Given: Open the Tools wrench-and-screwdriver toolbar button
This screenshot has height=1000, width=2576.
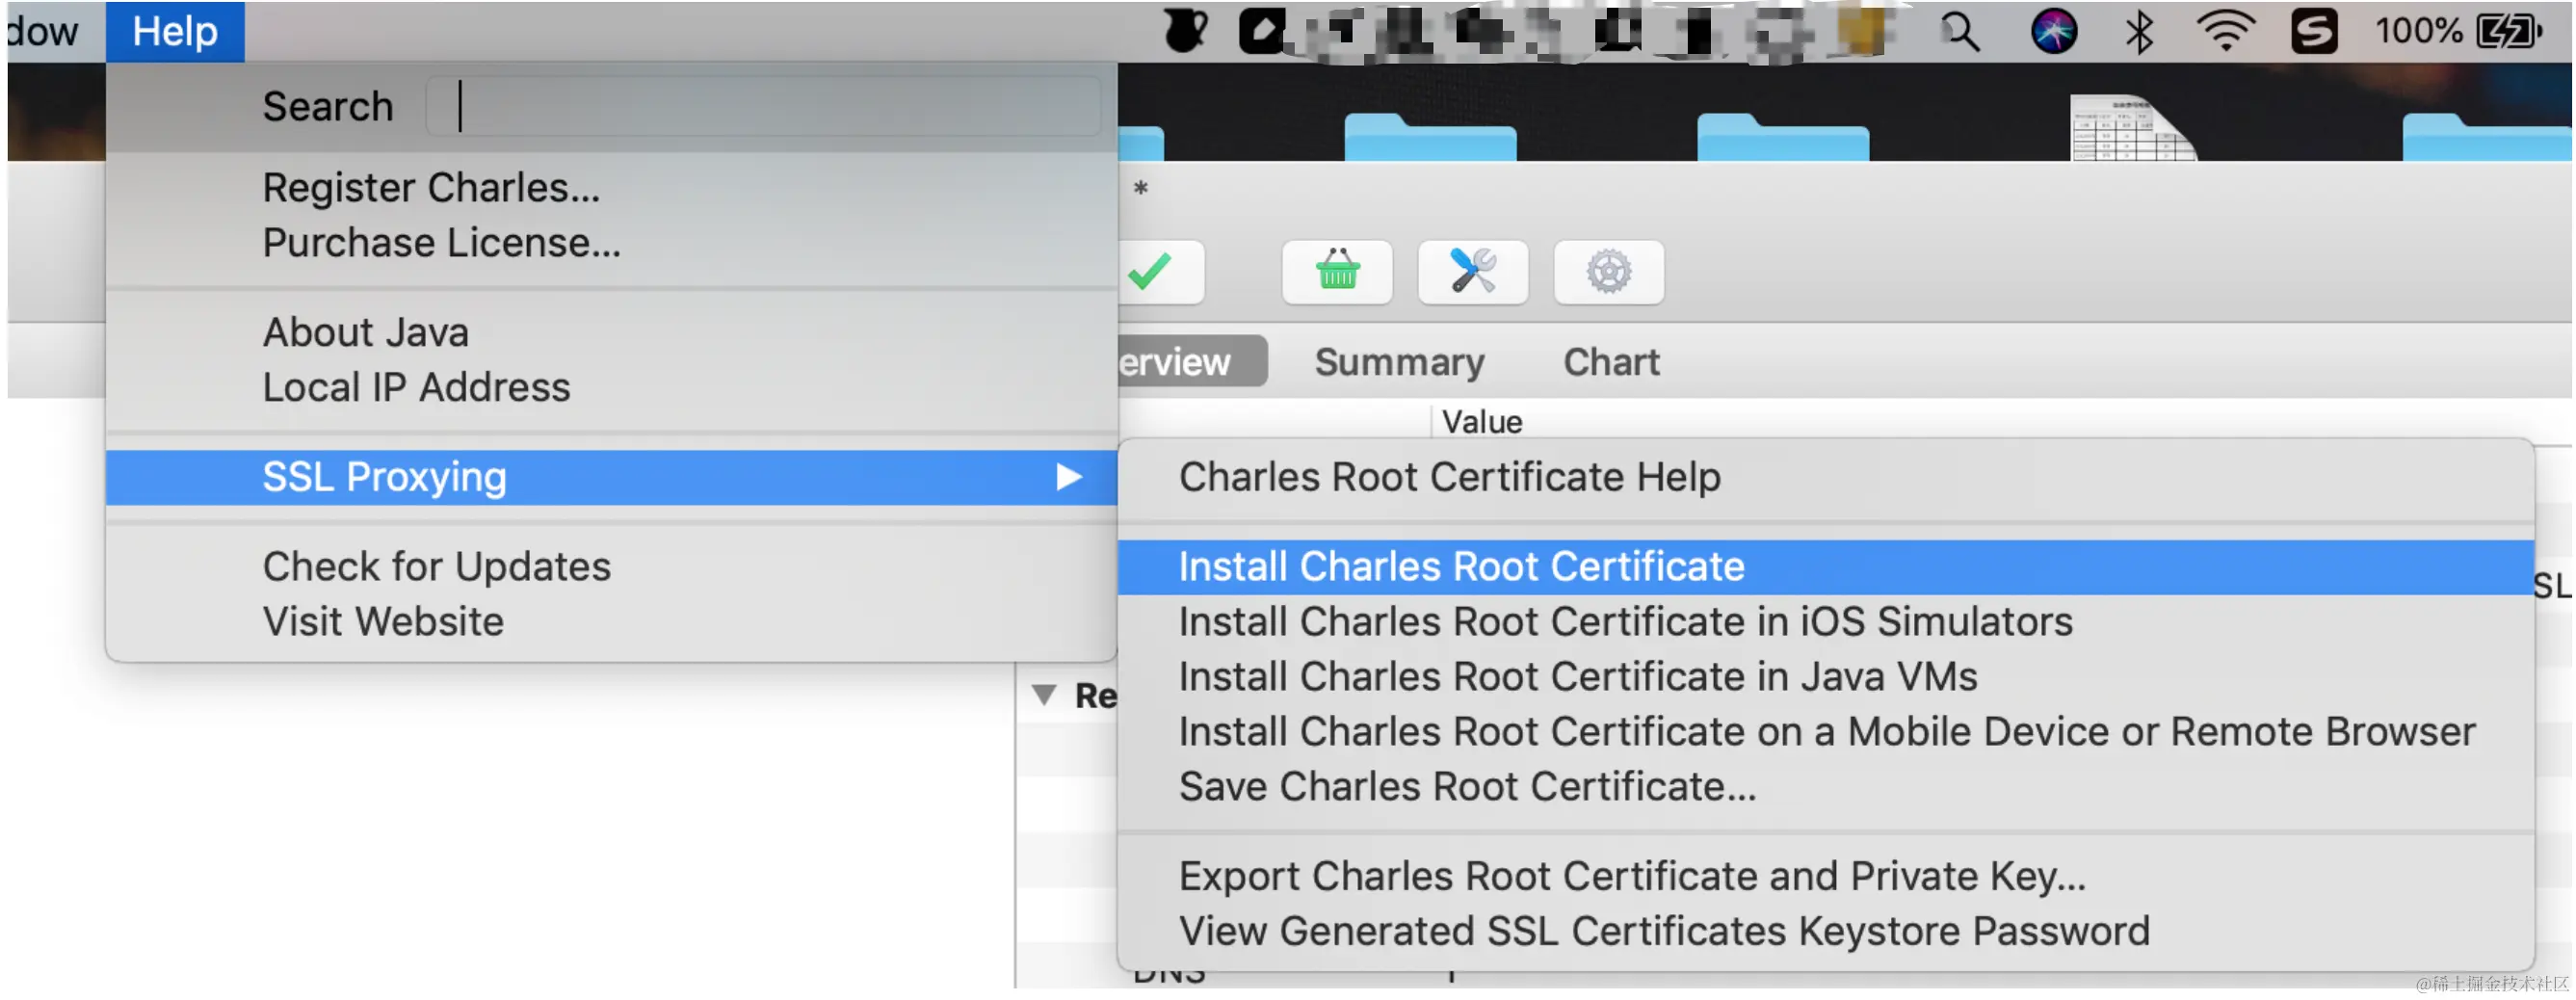Looking at the screenshot, I should [x=1473, y=271].
